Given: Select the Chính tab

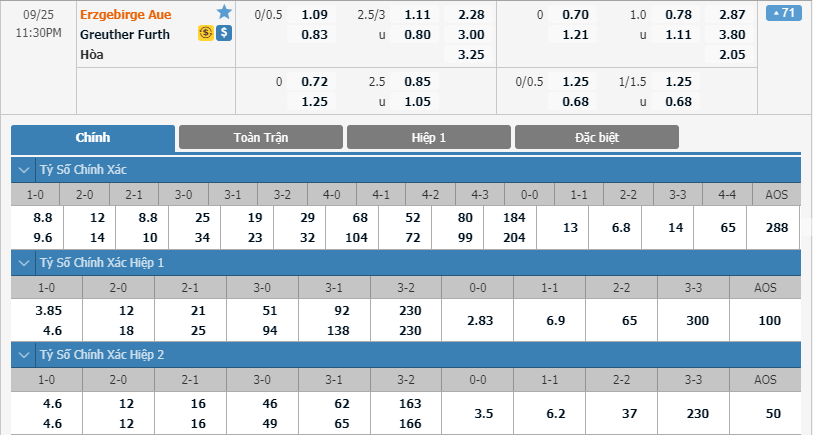Looking at the screenshot, I should click(93, 138).
